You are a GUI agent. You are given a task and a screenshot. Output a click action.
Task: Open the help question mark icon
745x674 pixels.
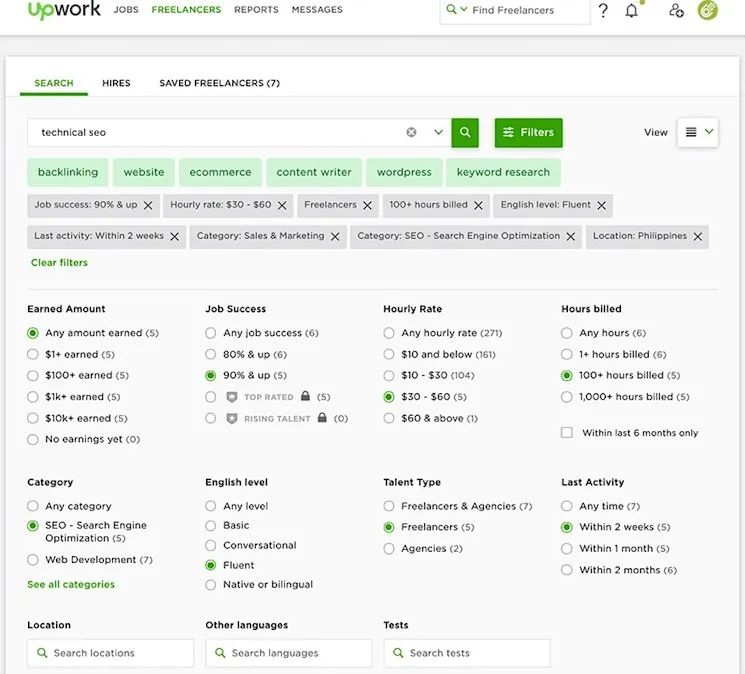tap(603, 10)
